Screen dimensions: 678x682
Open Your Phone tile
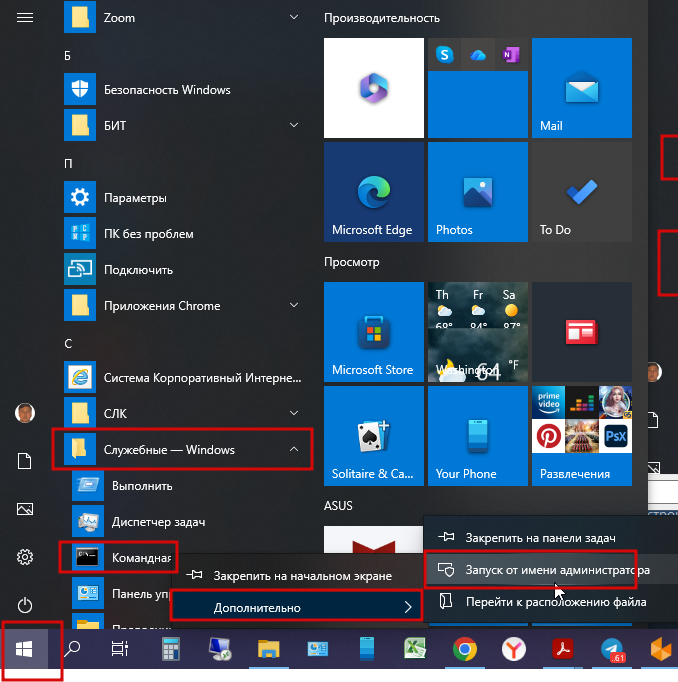point(478,436)
